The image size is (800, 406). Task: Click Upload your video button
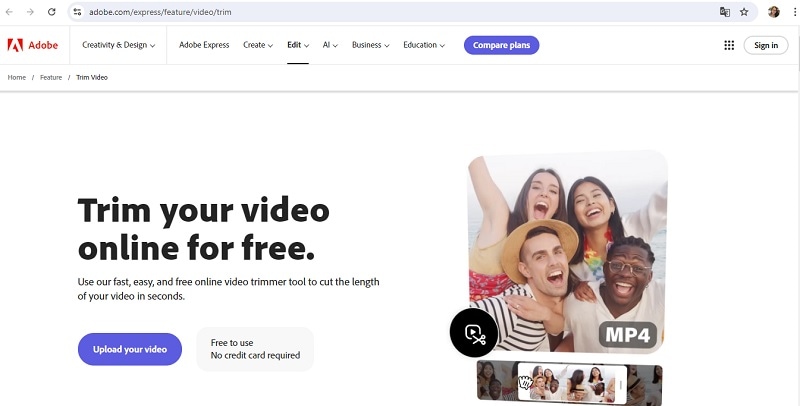pyautogui.click(x=130, y=349)
